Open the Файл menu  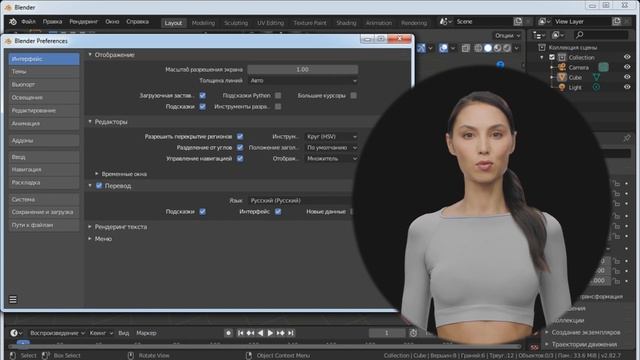pos(28,22)
